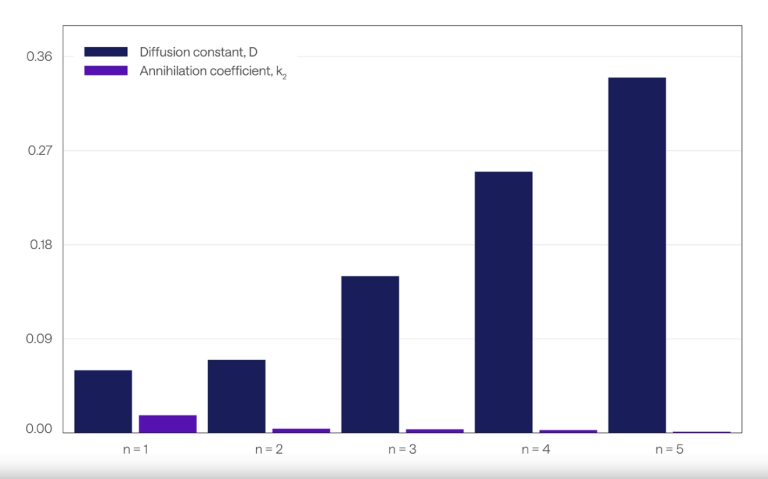Select the 'n = 2' axis label
The height and width of the screenshot is (479, 768).
[x=269, y=449]
